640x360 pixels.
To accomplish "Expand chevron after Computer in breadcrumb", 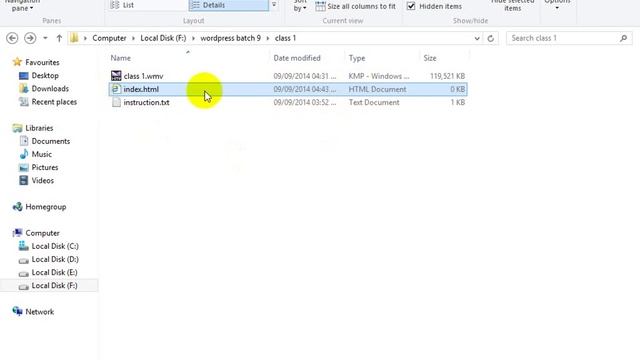I will click(x=133, y=38).
